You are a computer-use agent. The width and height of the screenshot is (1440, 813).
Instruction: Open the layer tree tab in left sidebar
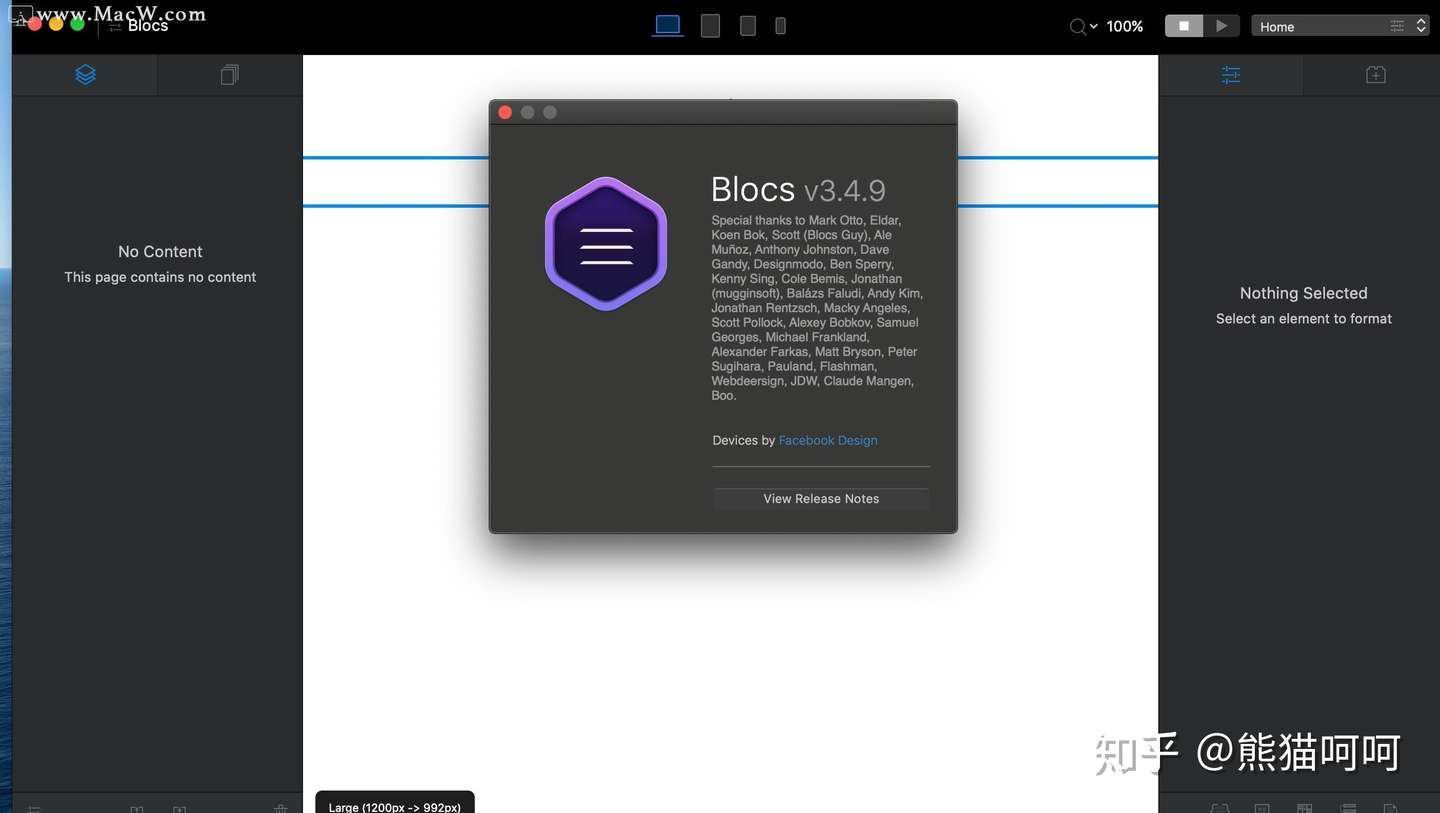85,74
